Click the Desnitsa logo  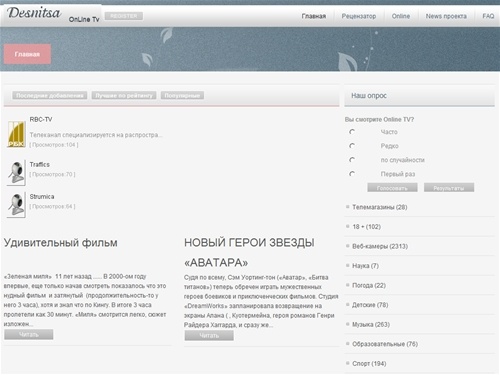[x=34, y=13]
